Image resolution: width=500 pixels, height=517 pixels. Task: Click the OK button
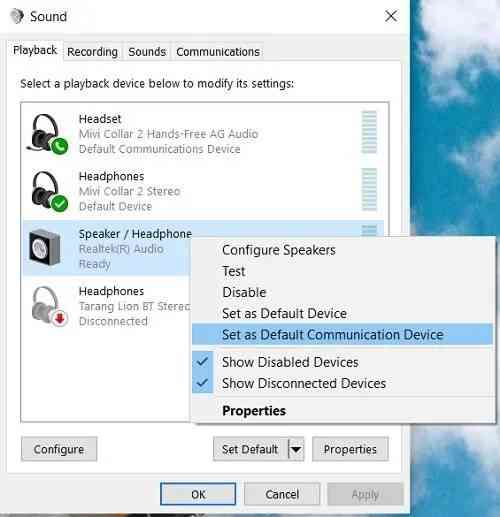198,494
